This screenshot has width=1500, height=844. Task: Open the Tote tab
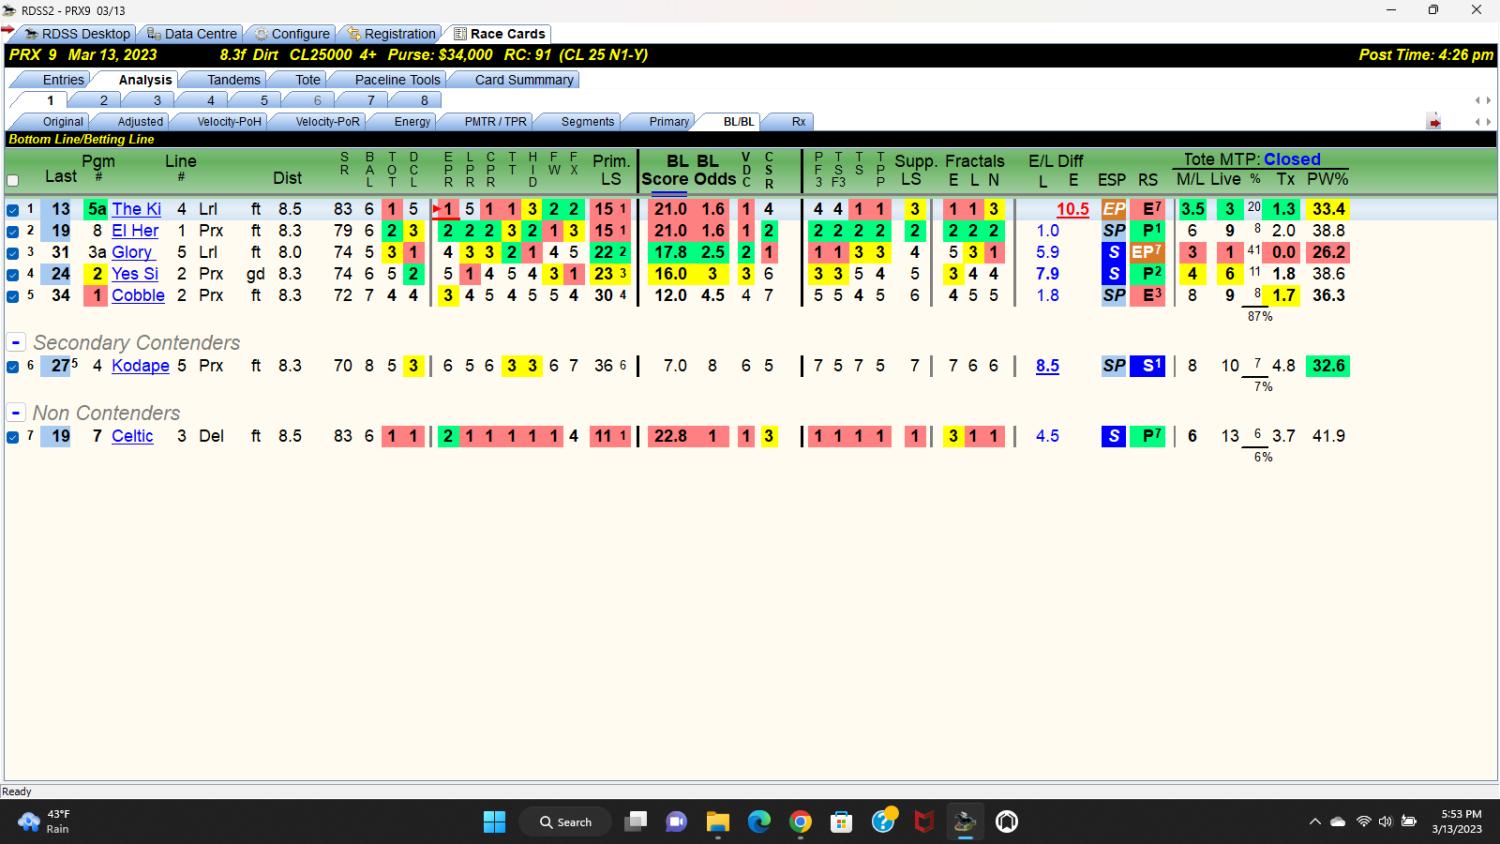pyautogui.click(x=308, y=80)
